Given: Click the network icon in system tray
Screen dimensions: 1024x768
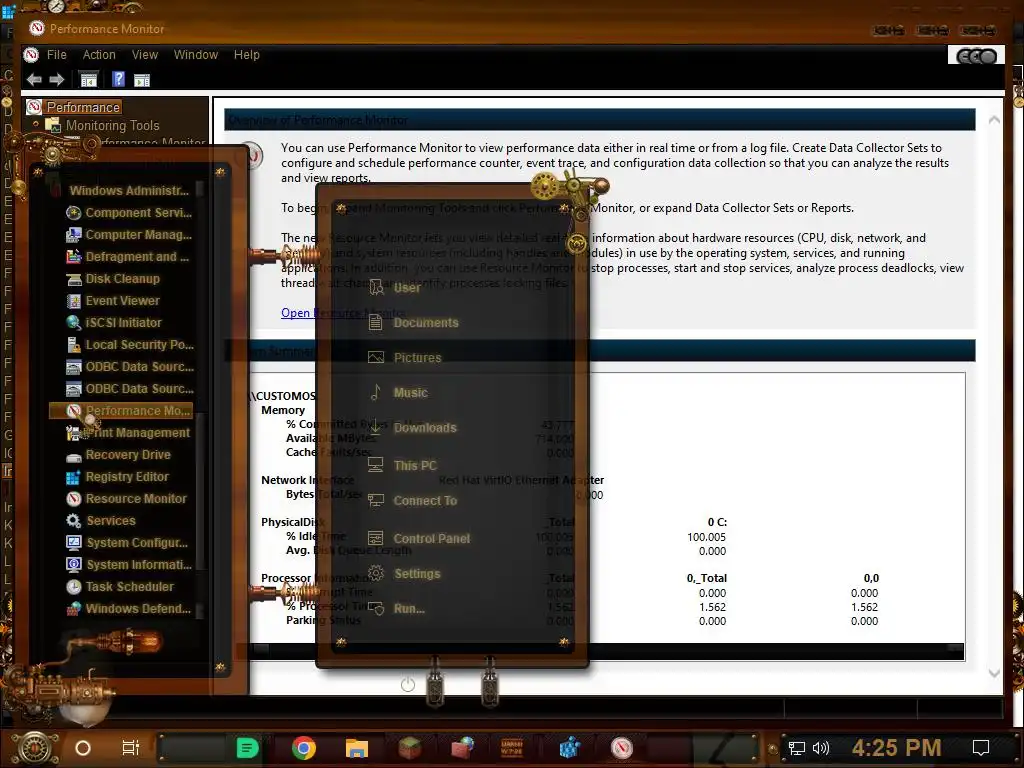Looking at the screenshot, I should pyautogui.click(x=797, y=748).
